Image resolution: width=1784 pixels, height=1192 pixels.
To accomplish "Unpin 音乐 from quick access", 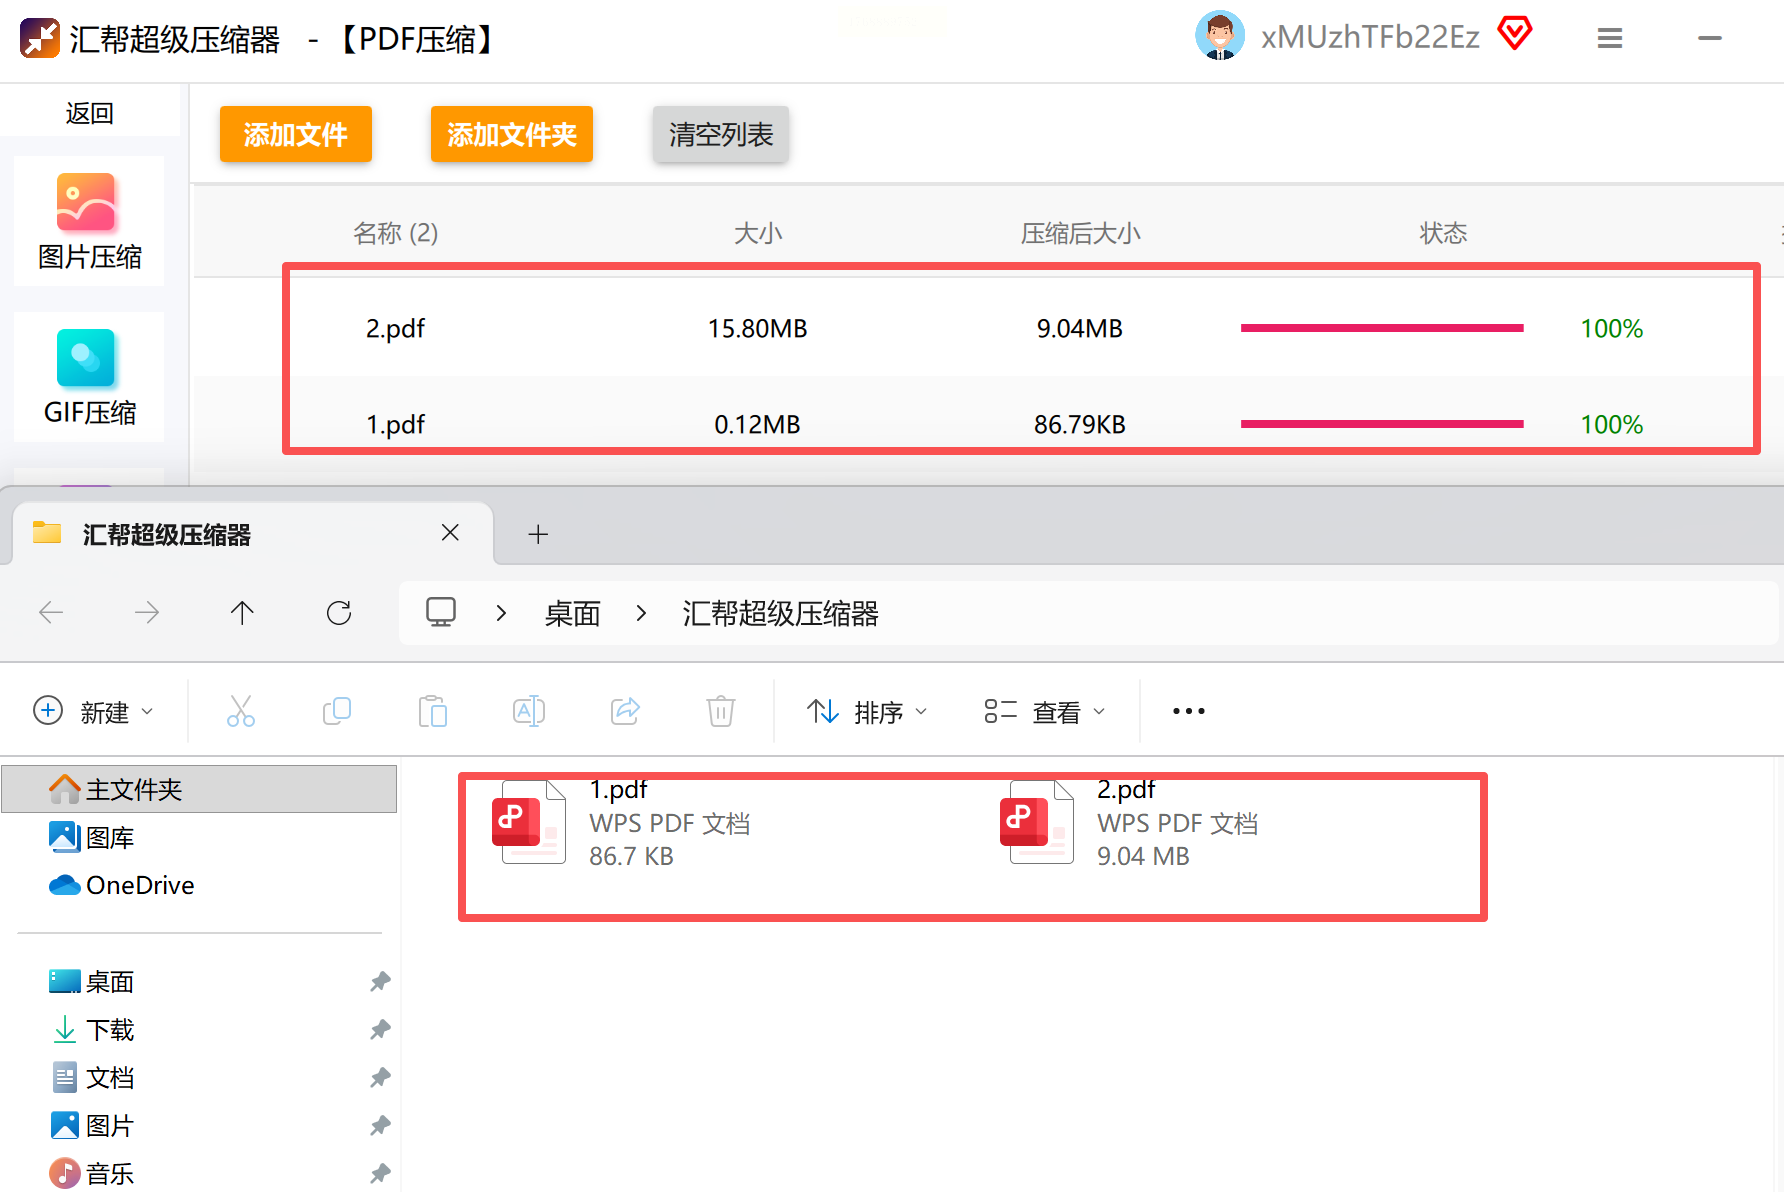I will pyautogui.click(x=380, y=1173).
